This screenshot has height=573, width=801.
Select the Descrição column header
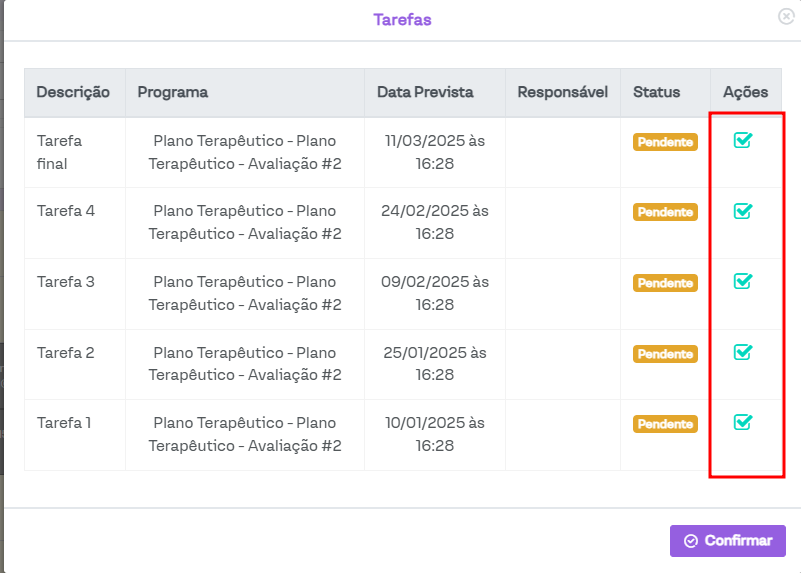tap(73, 92)
